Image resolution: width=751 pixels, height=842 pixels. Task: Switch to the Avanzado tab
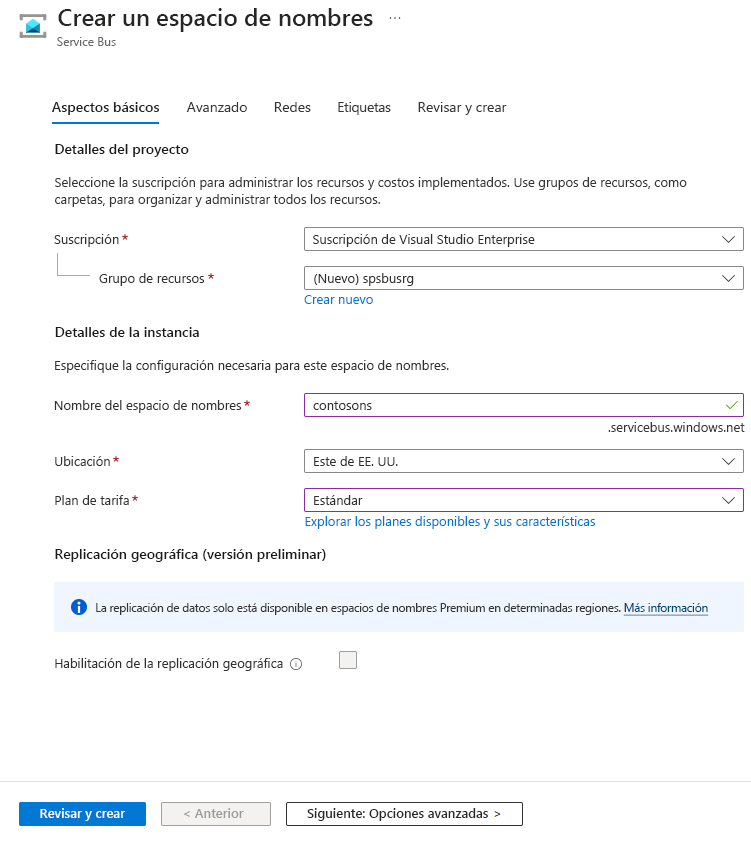point(217,107)
